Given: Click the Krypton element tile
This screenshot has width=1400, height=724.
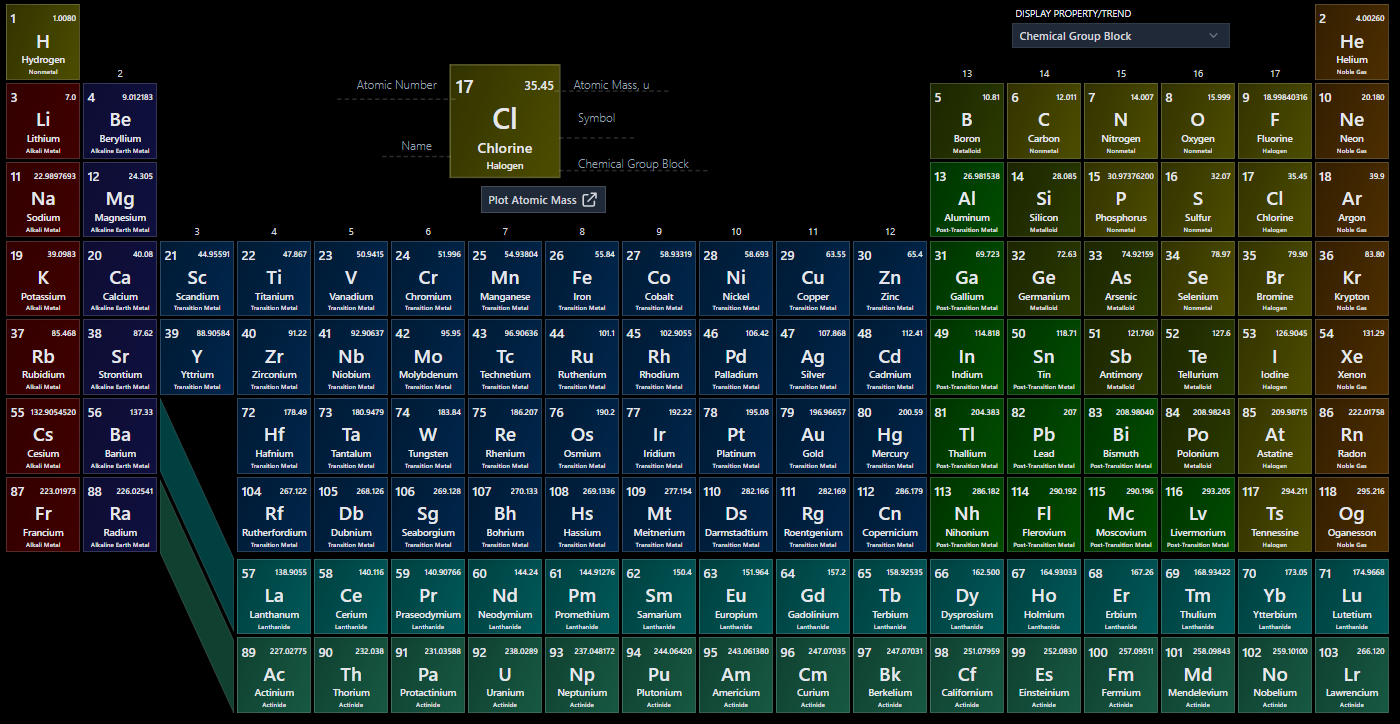Looking at the screenshot, I should pyautogui.click(x=1352, y=279).
